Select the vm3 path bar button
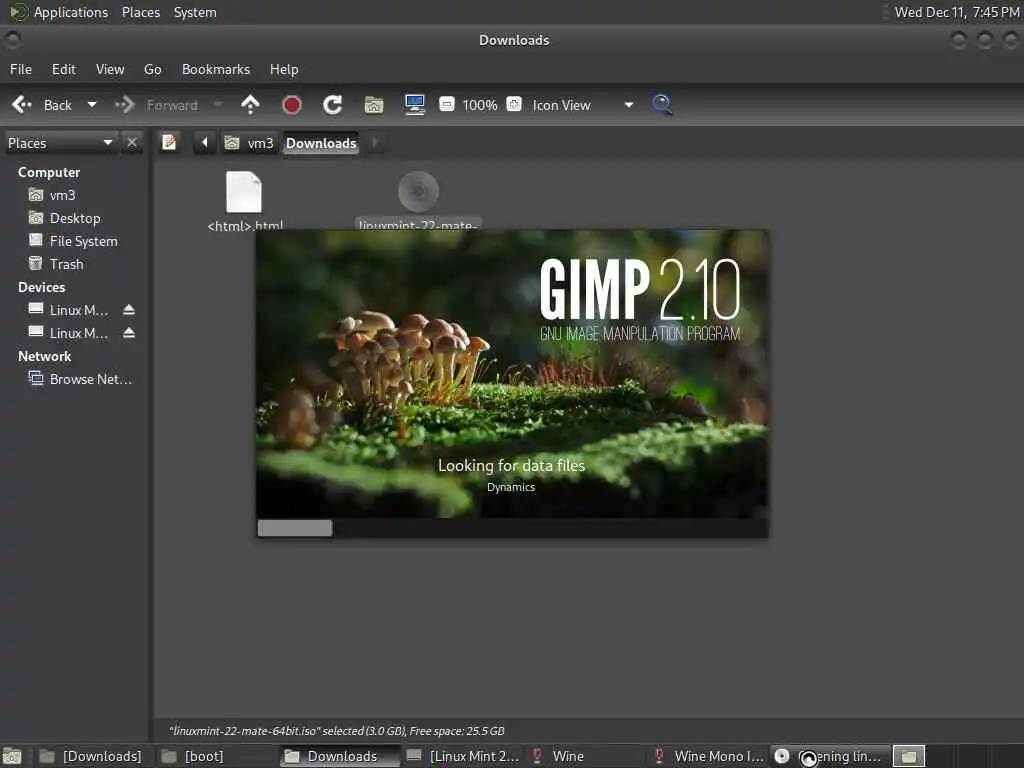Screen dimensions: 1024x768 (249, 143)
